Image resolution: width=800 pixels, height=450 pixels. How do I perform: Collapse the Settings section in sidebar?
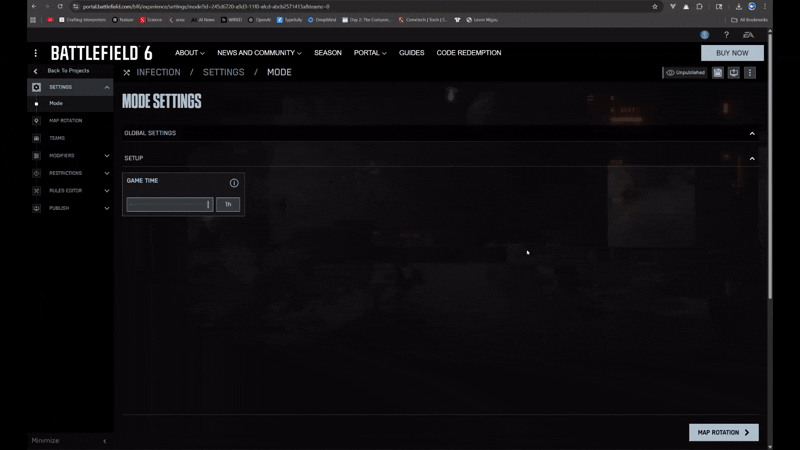pyautogui.click(x=107, y=87)
